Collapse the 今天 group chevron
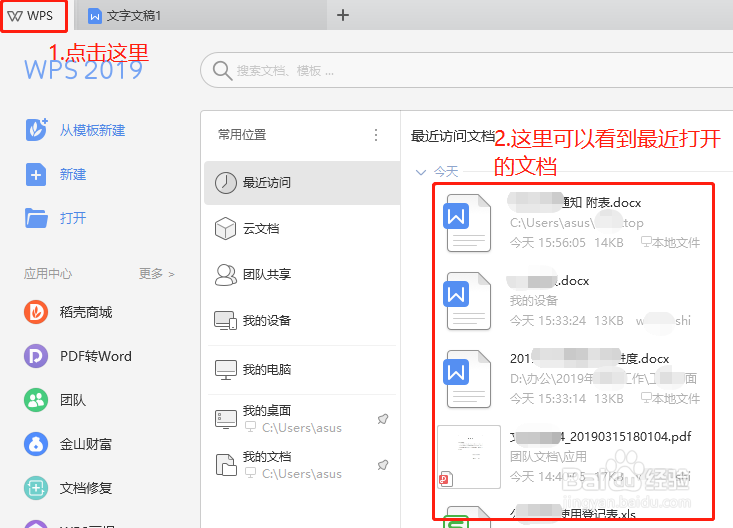This screenshot has height=528, width=733. 421,172
